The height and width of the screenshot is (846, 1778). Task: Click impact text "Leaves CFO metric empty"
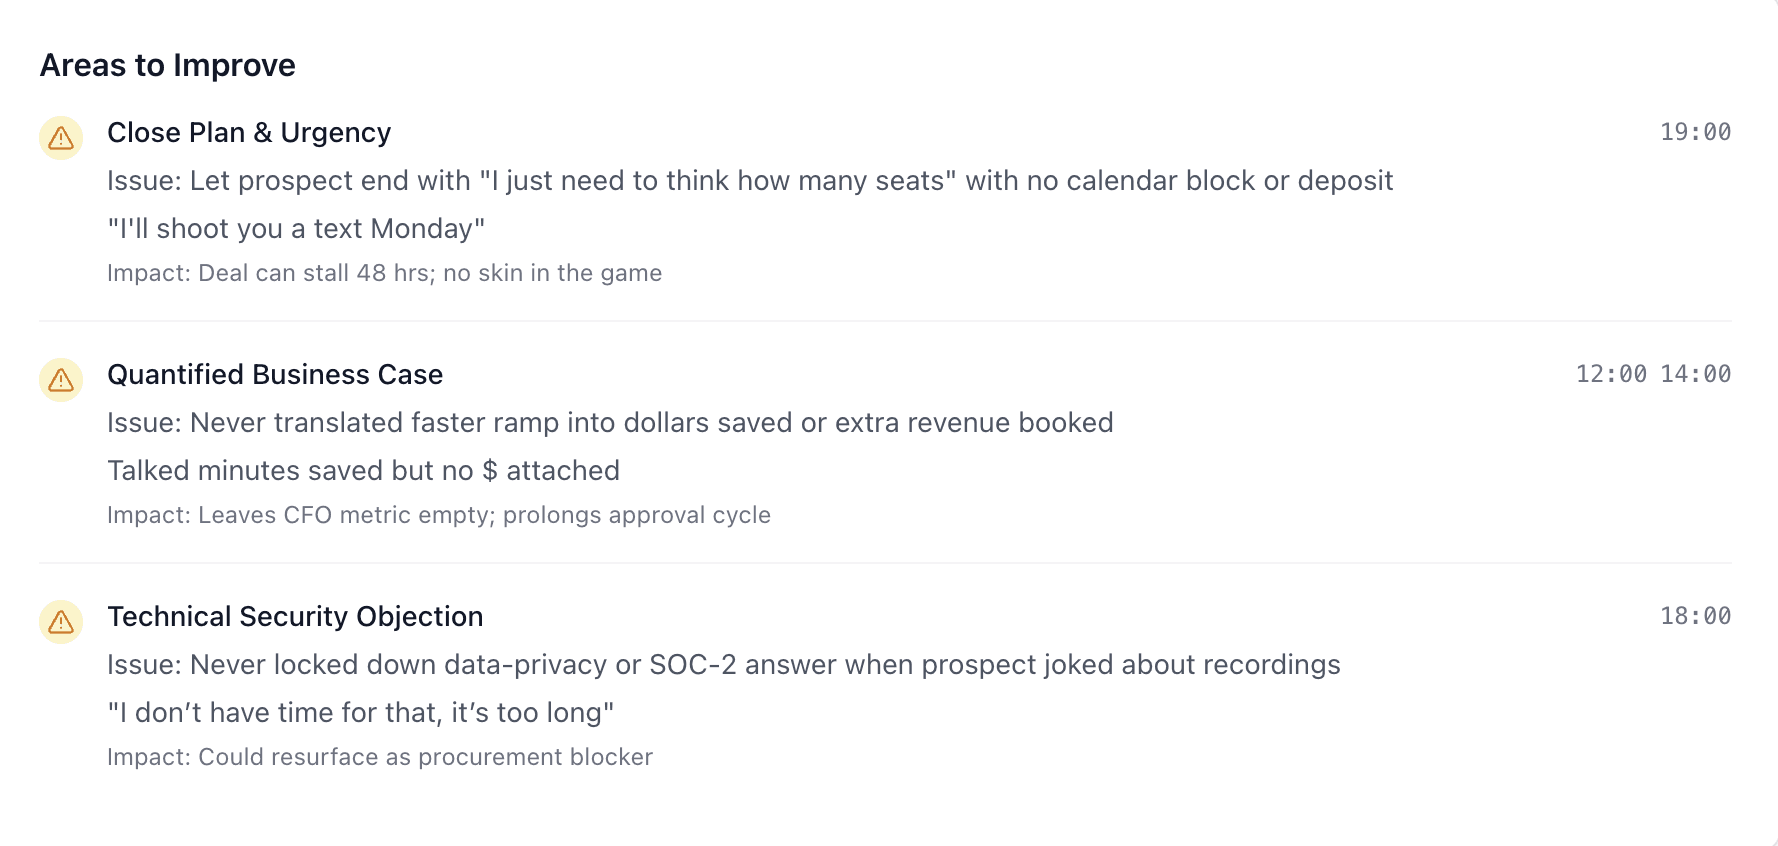click(x=438, y=515)
